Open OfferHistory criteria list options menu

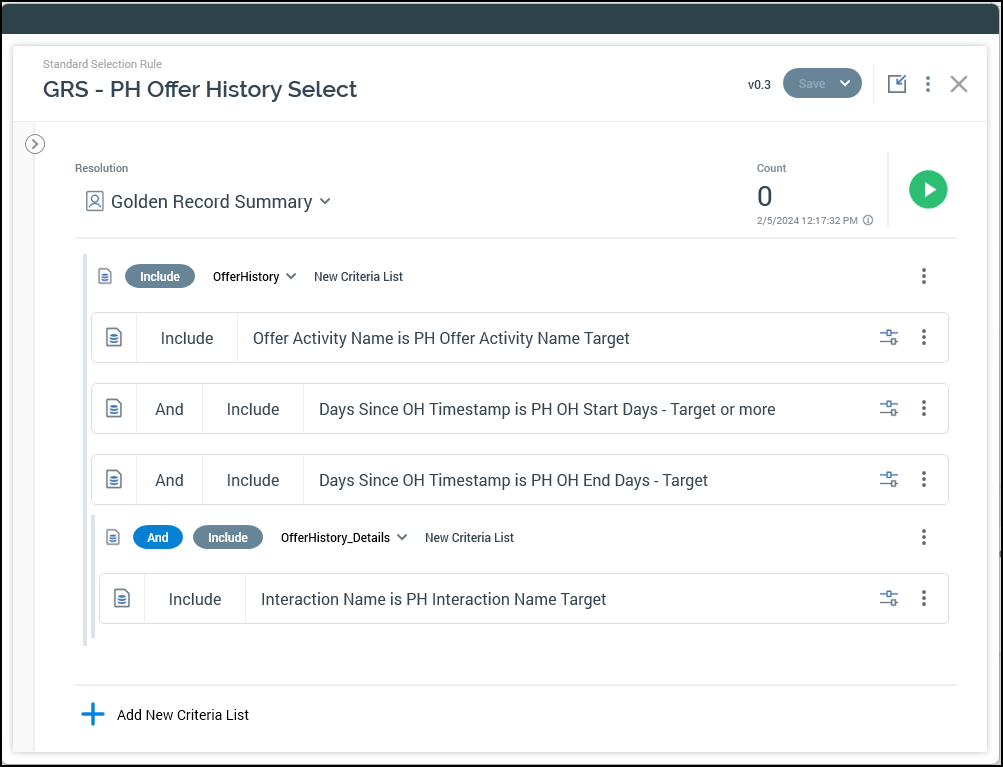[x=924, y=276]
